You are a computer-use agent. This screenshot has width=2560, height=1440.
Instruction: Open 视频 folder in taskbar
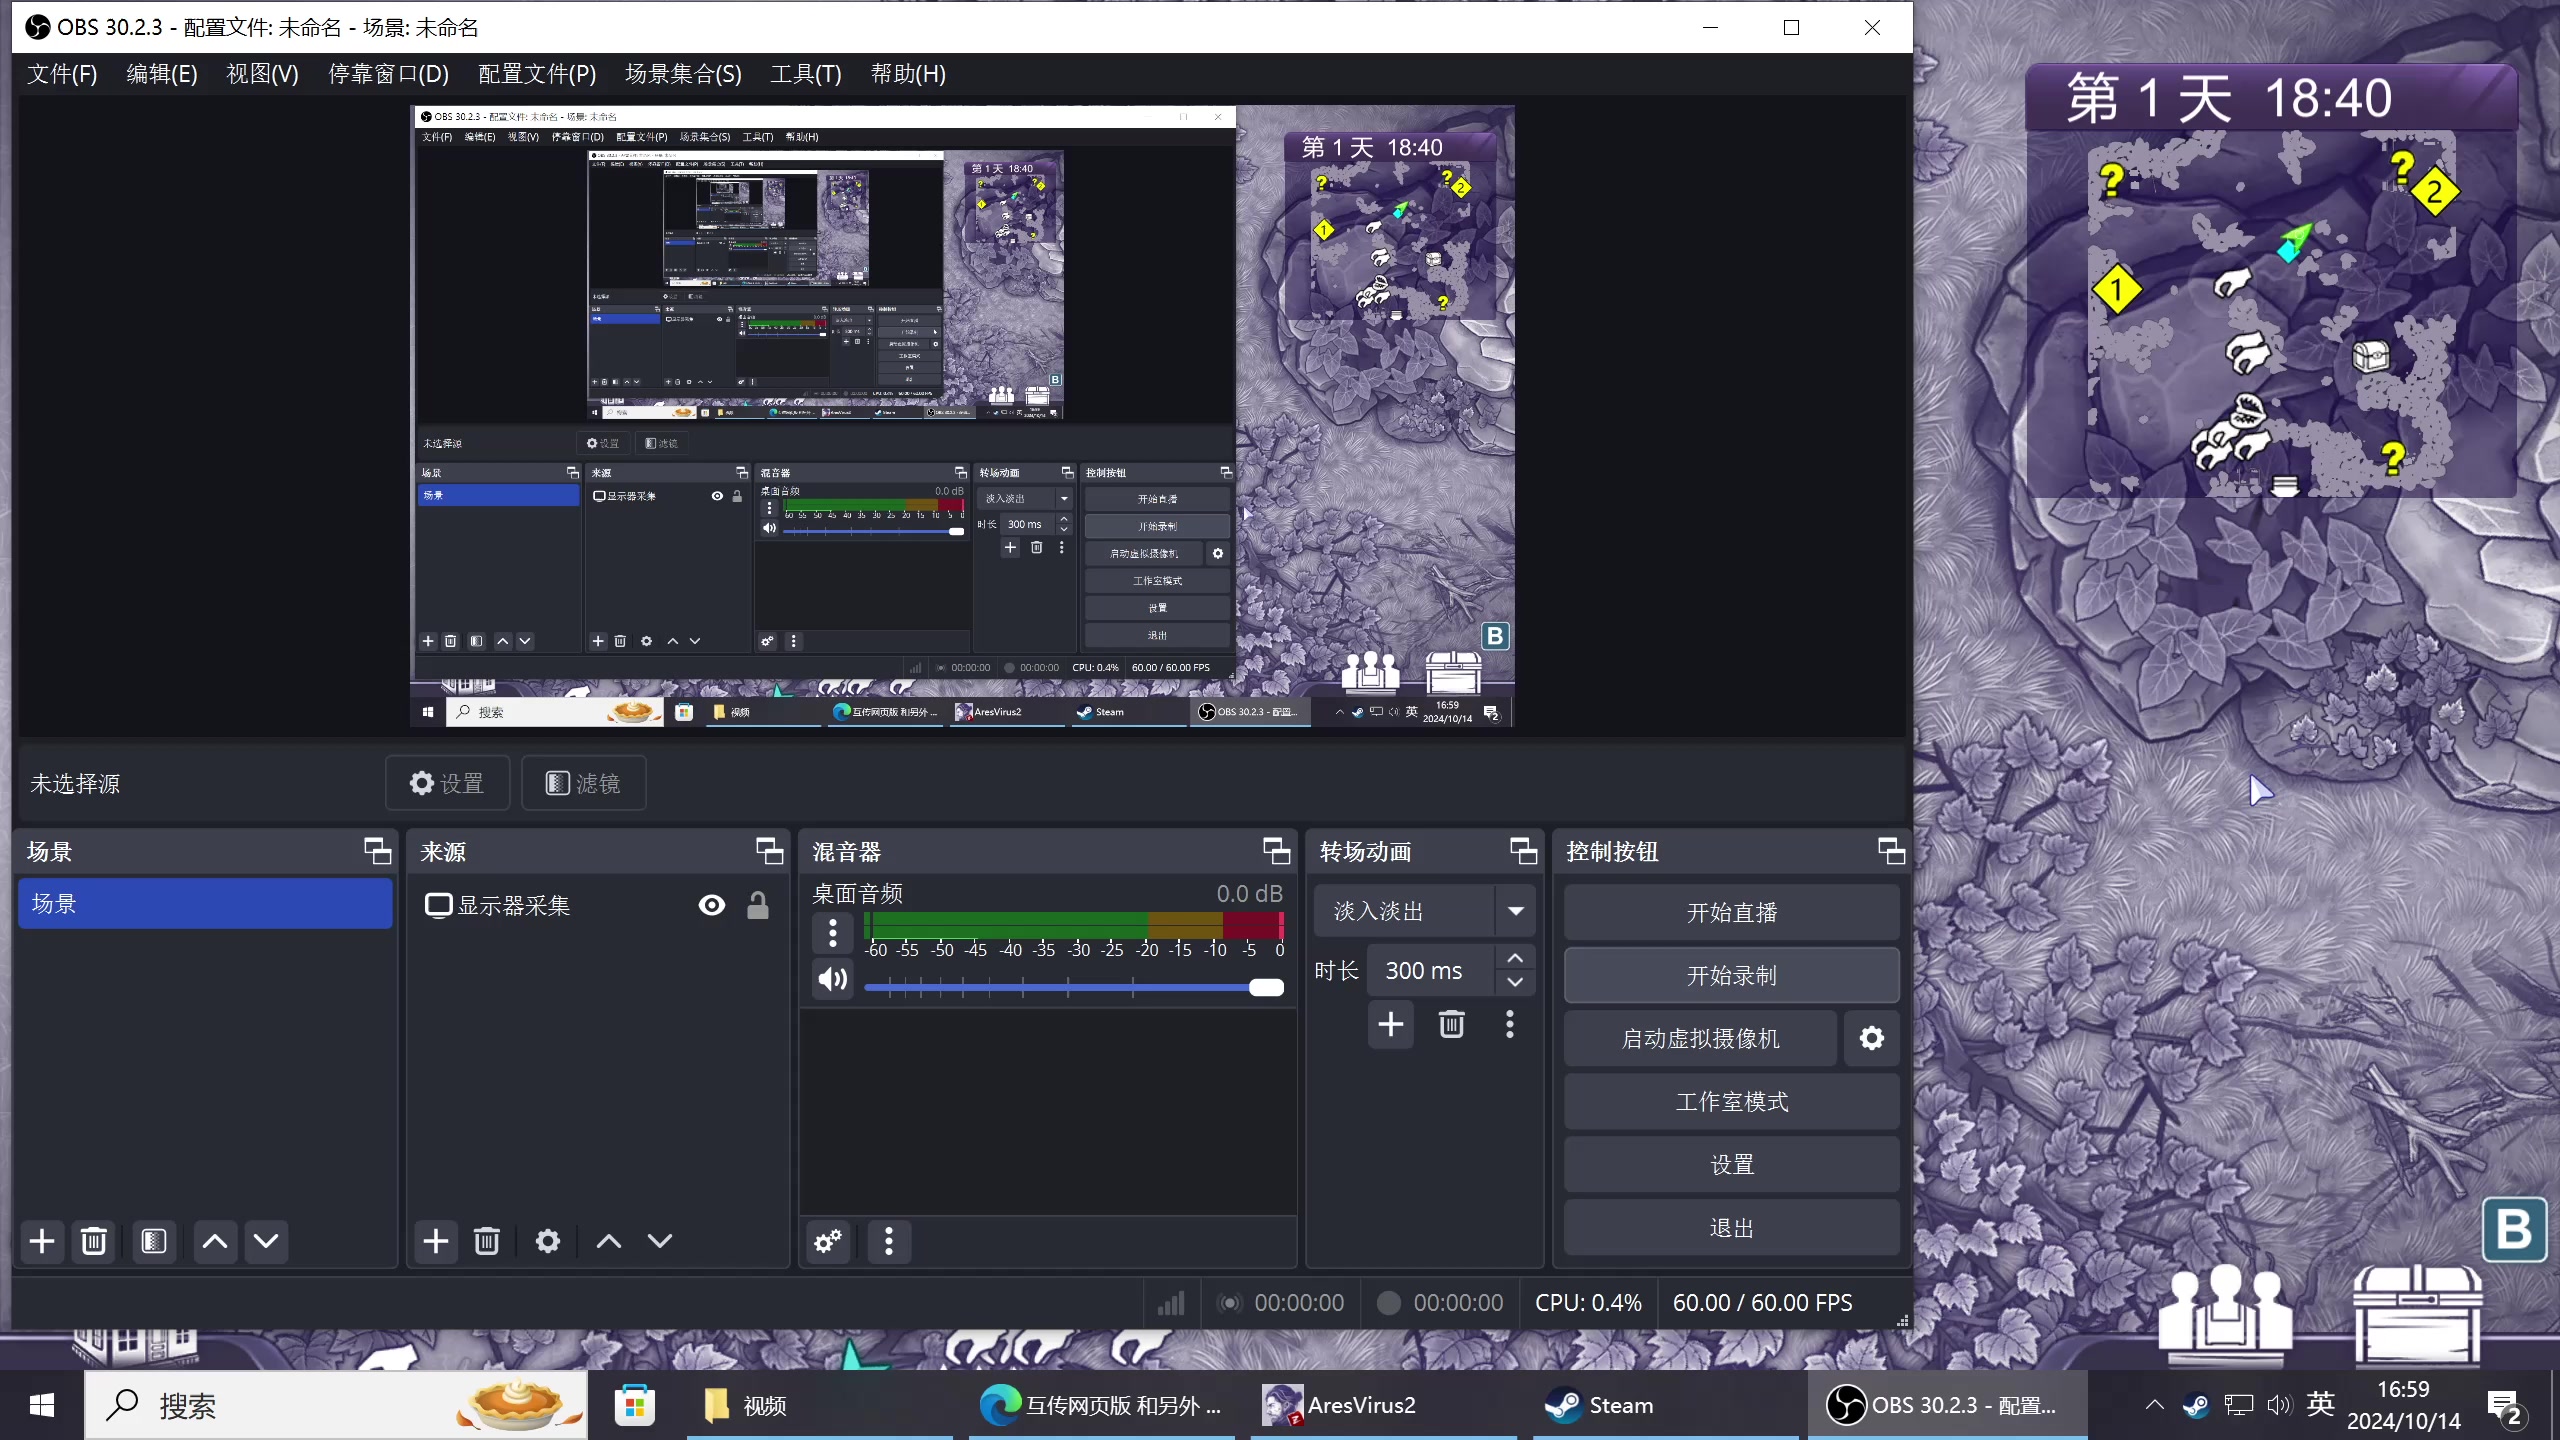[x=820, y=1405]
